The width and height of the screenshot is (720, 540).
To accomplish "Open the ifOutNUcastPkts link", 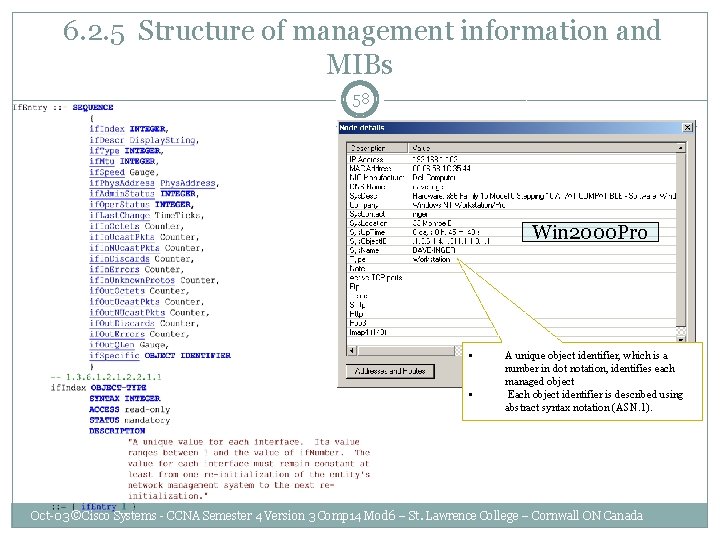I will coord(127,313).
